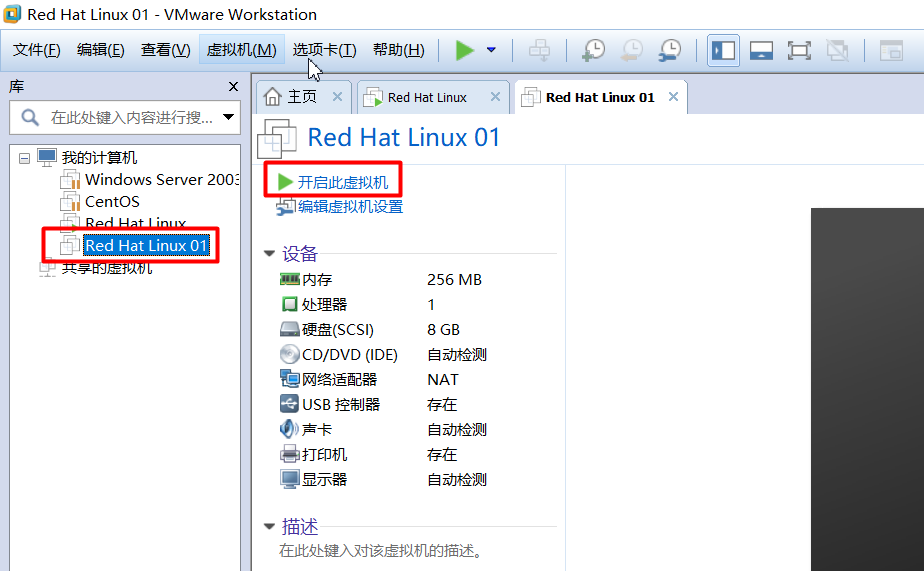Open the library search dropdown arrow
The width and height of the screenshot is (924, 571).
(229, 117)
